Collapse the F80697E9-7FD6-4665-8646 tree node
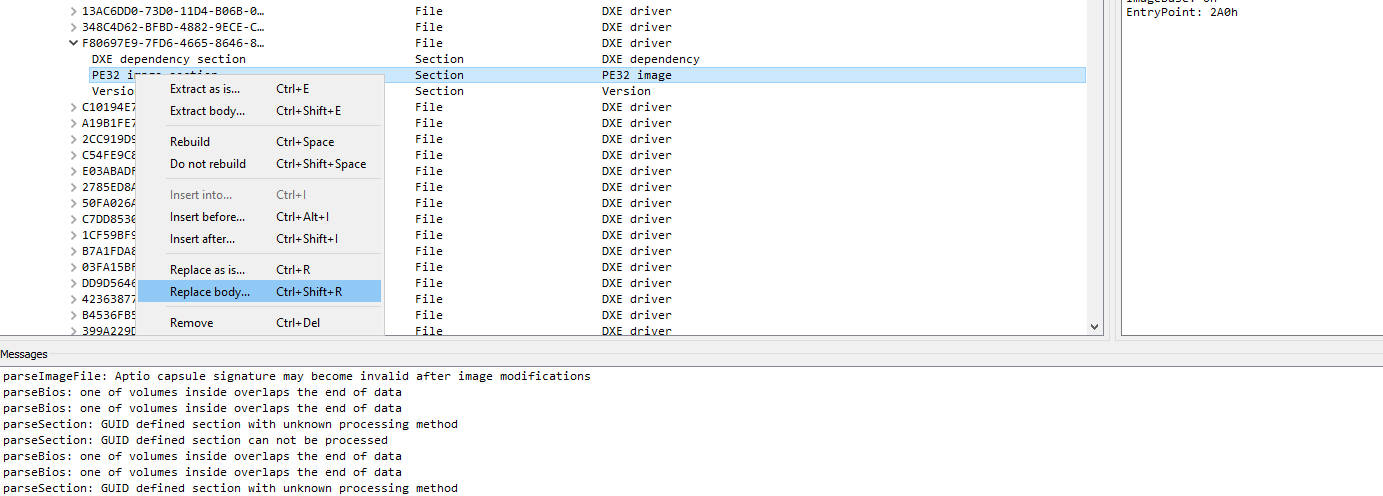Image resolution: width=1383 pixels, height=496 pixels. coord(74,43)
